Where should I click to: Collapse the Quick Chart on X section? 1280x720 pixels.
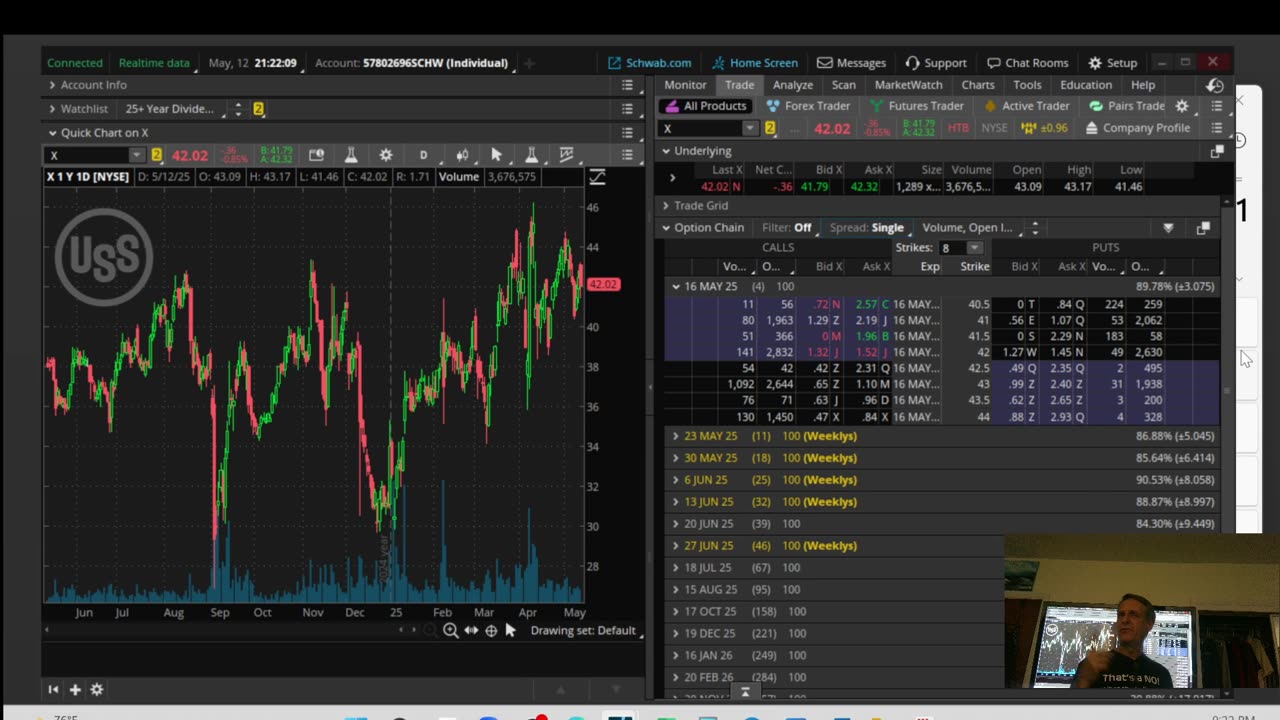52,133
